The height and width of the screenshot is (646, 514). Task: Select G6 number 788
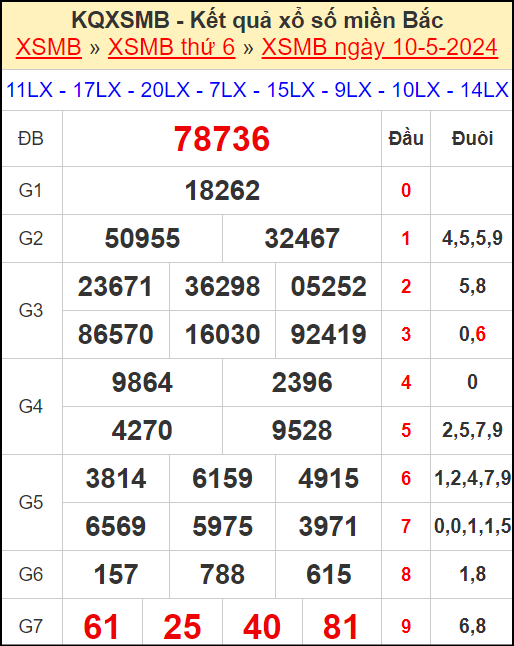click(x=222, y=575)
